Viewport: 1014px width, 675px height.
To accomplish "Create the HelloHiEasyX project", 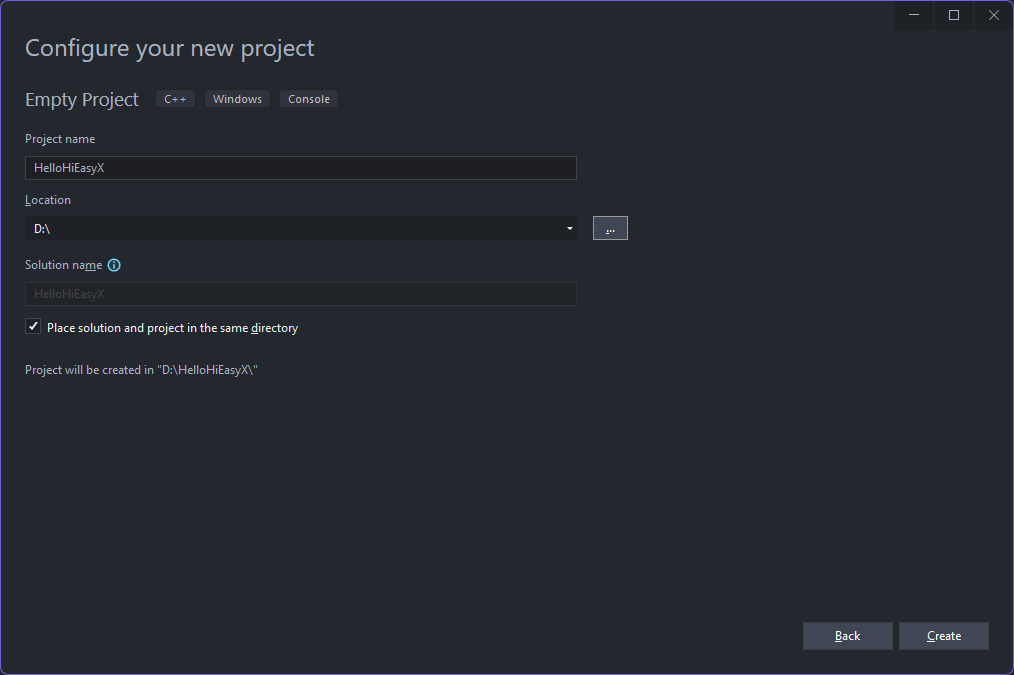I will [x=944, y=636].
